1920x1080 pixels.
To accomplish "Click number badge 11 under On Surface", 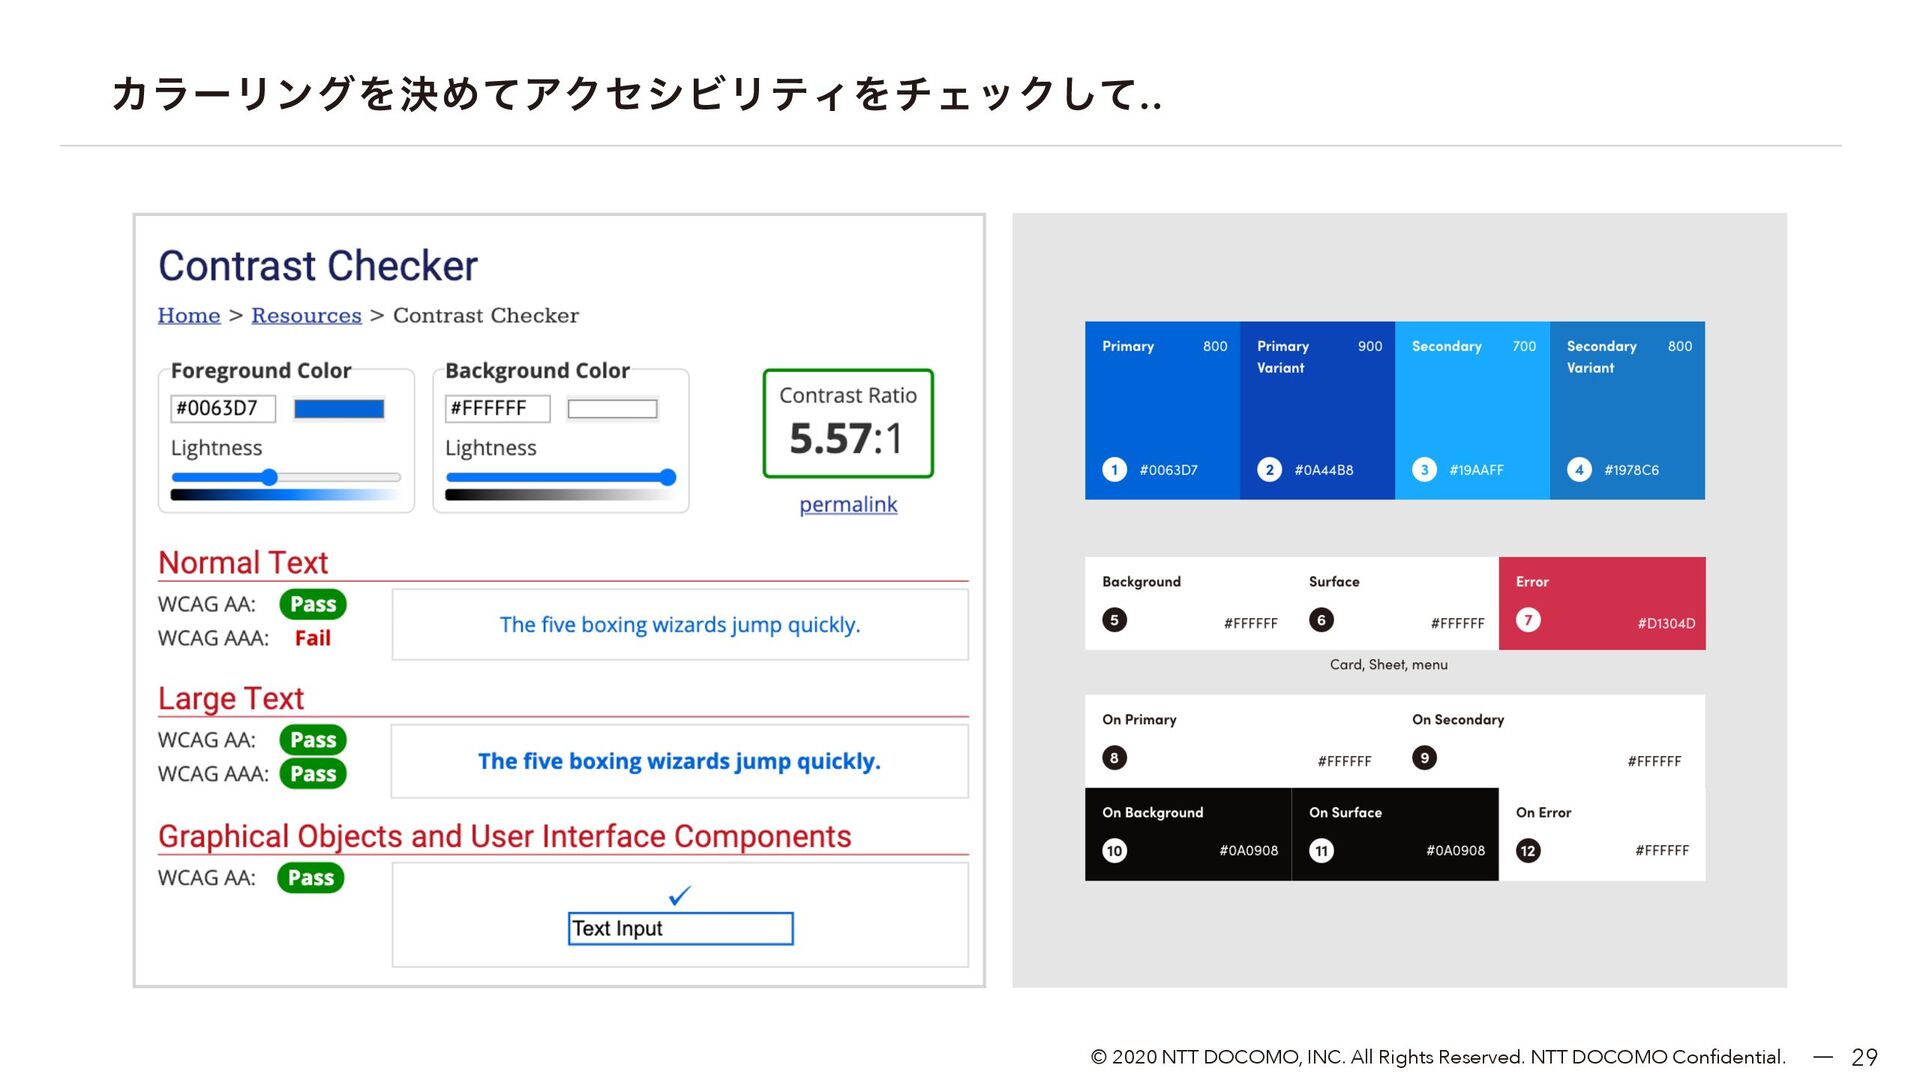I will tap(1321, 851).
